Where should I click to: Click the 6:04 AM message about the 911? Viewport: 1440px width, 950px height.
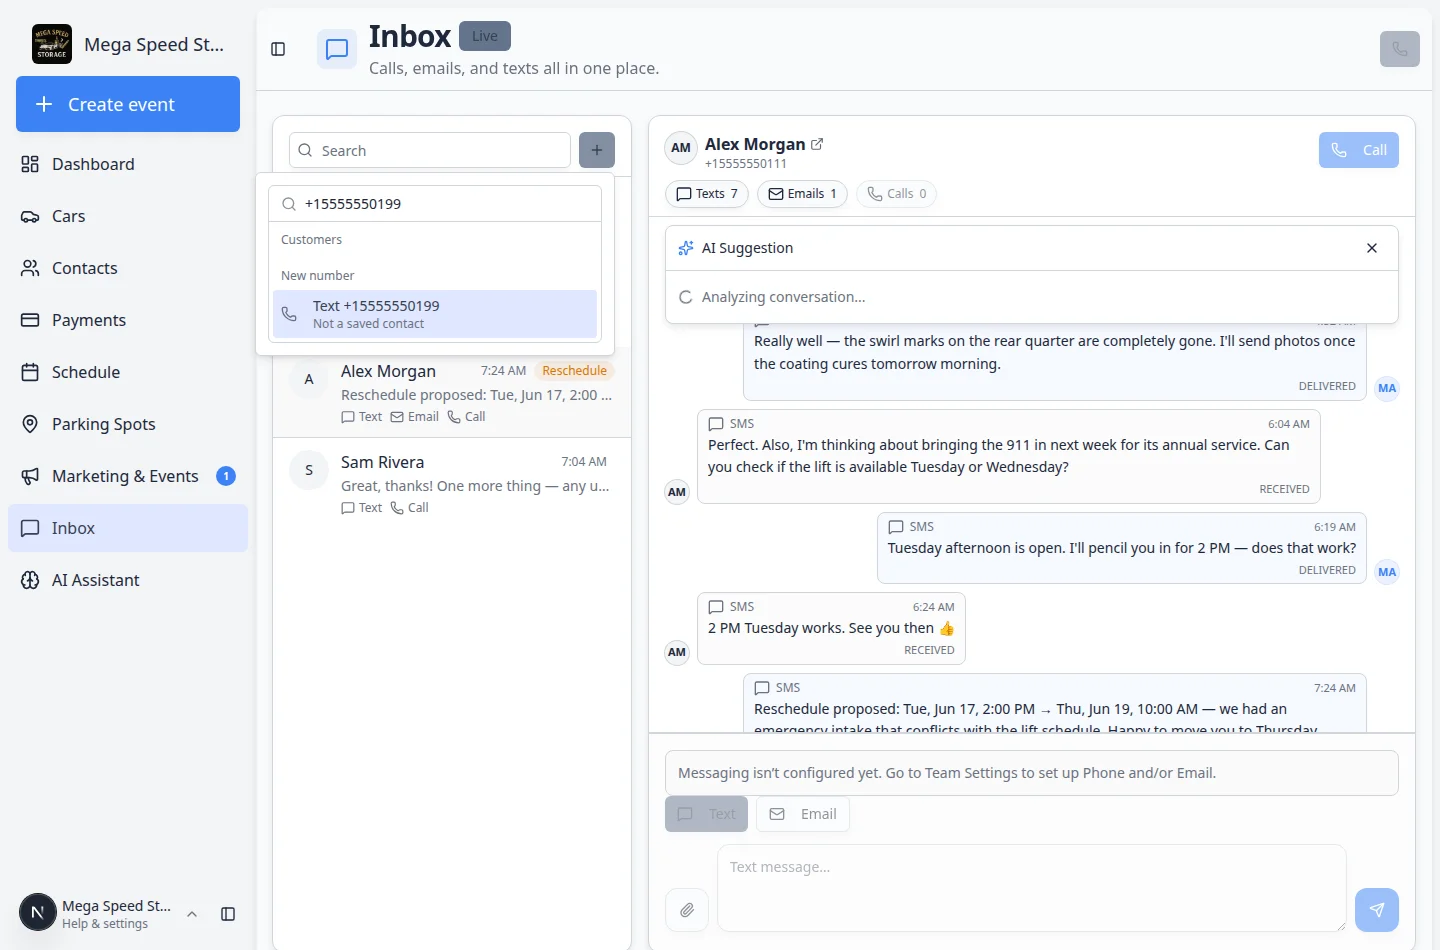point(1009,456)
